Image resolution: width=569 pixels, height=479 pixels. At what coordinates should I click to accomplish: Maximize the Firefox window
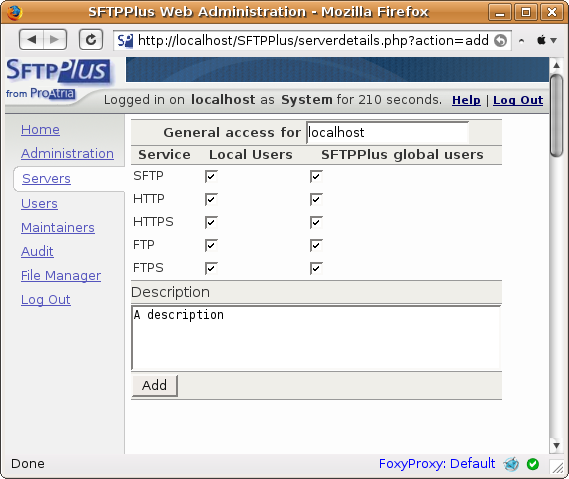pyautogui.click(x=526, y=13)
